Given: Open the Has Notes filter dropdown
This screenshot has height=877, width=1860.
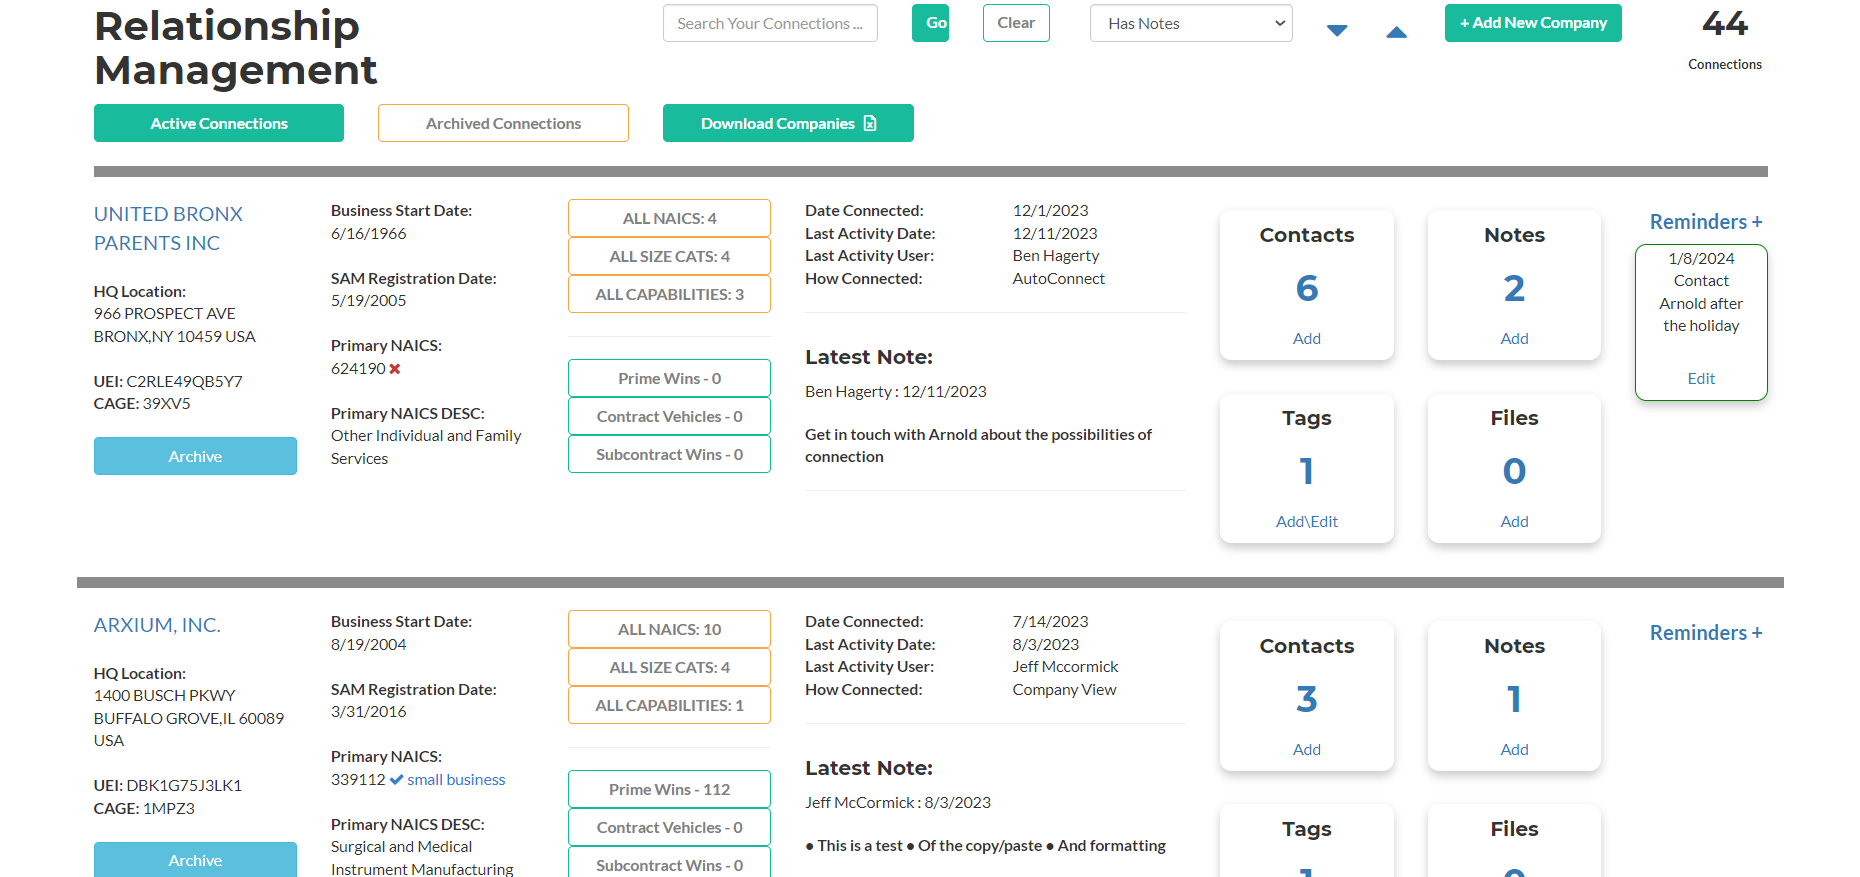Looking at the screenshot, I should 1191,23.
